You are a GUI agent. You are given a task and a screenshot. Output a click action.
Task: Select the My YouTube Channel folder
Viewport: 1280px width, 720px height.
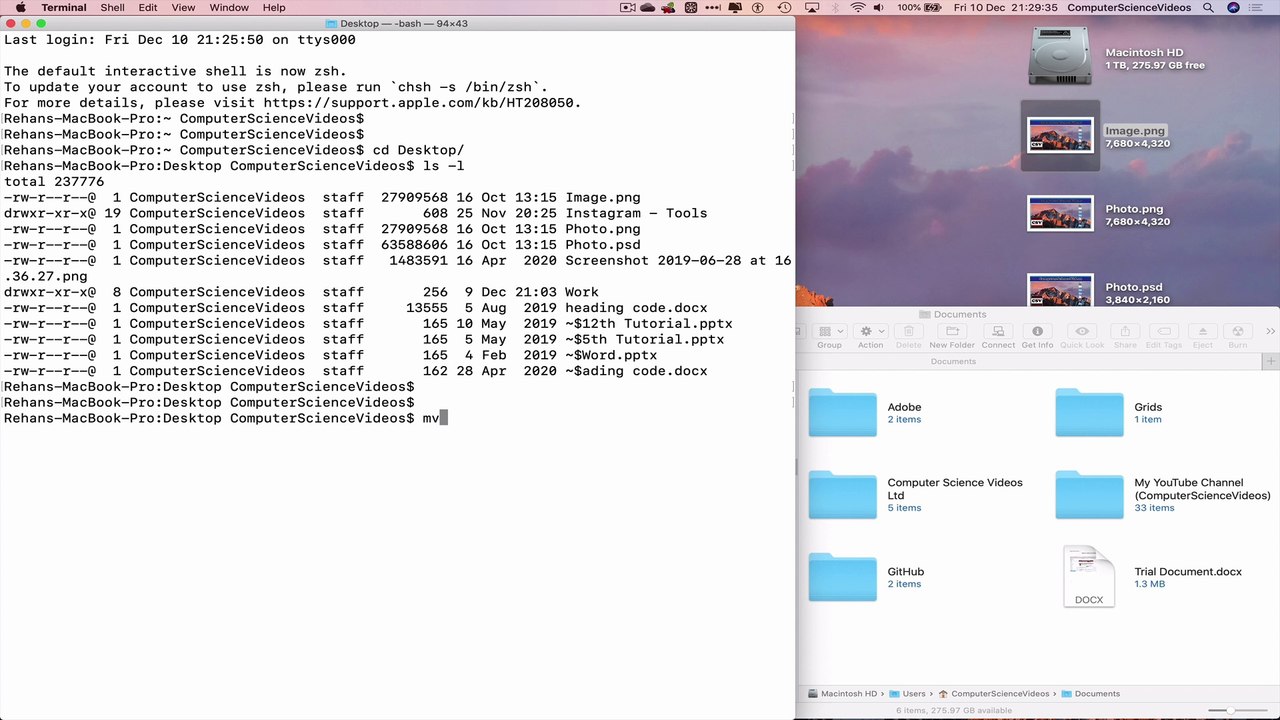click(1089, 495)
